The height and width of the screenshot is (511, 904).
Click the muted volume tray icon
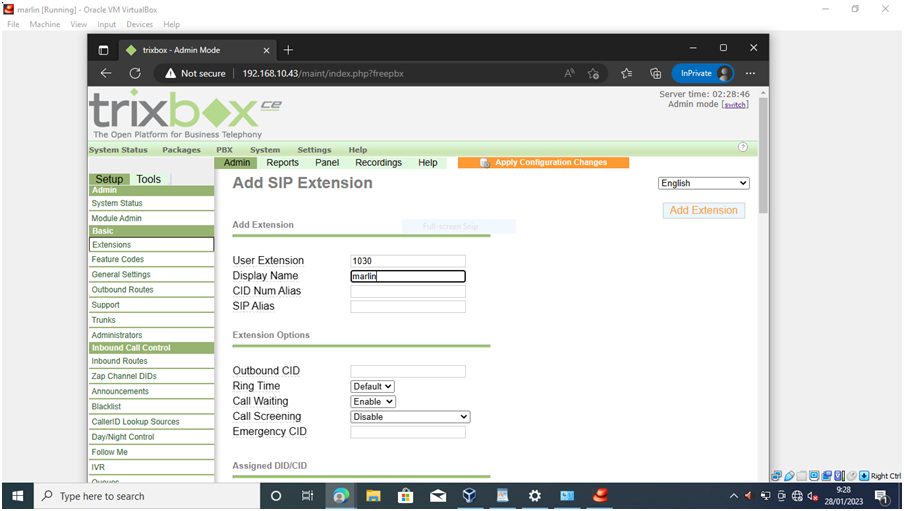[x=813, y=496]
